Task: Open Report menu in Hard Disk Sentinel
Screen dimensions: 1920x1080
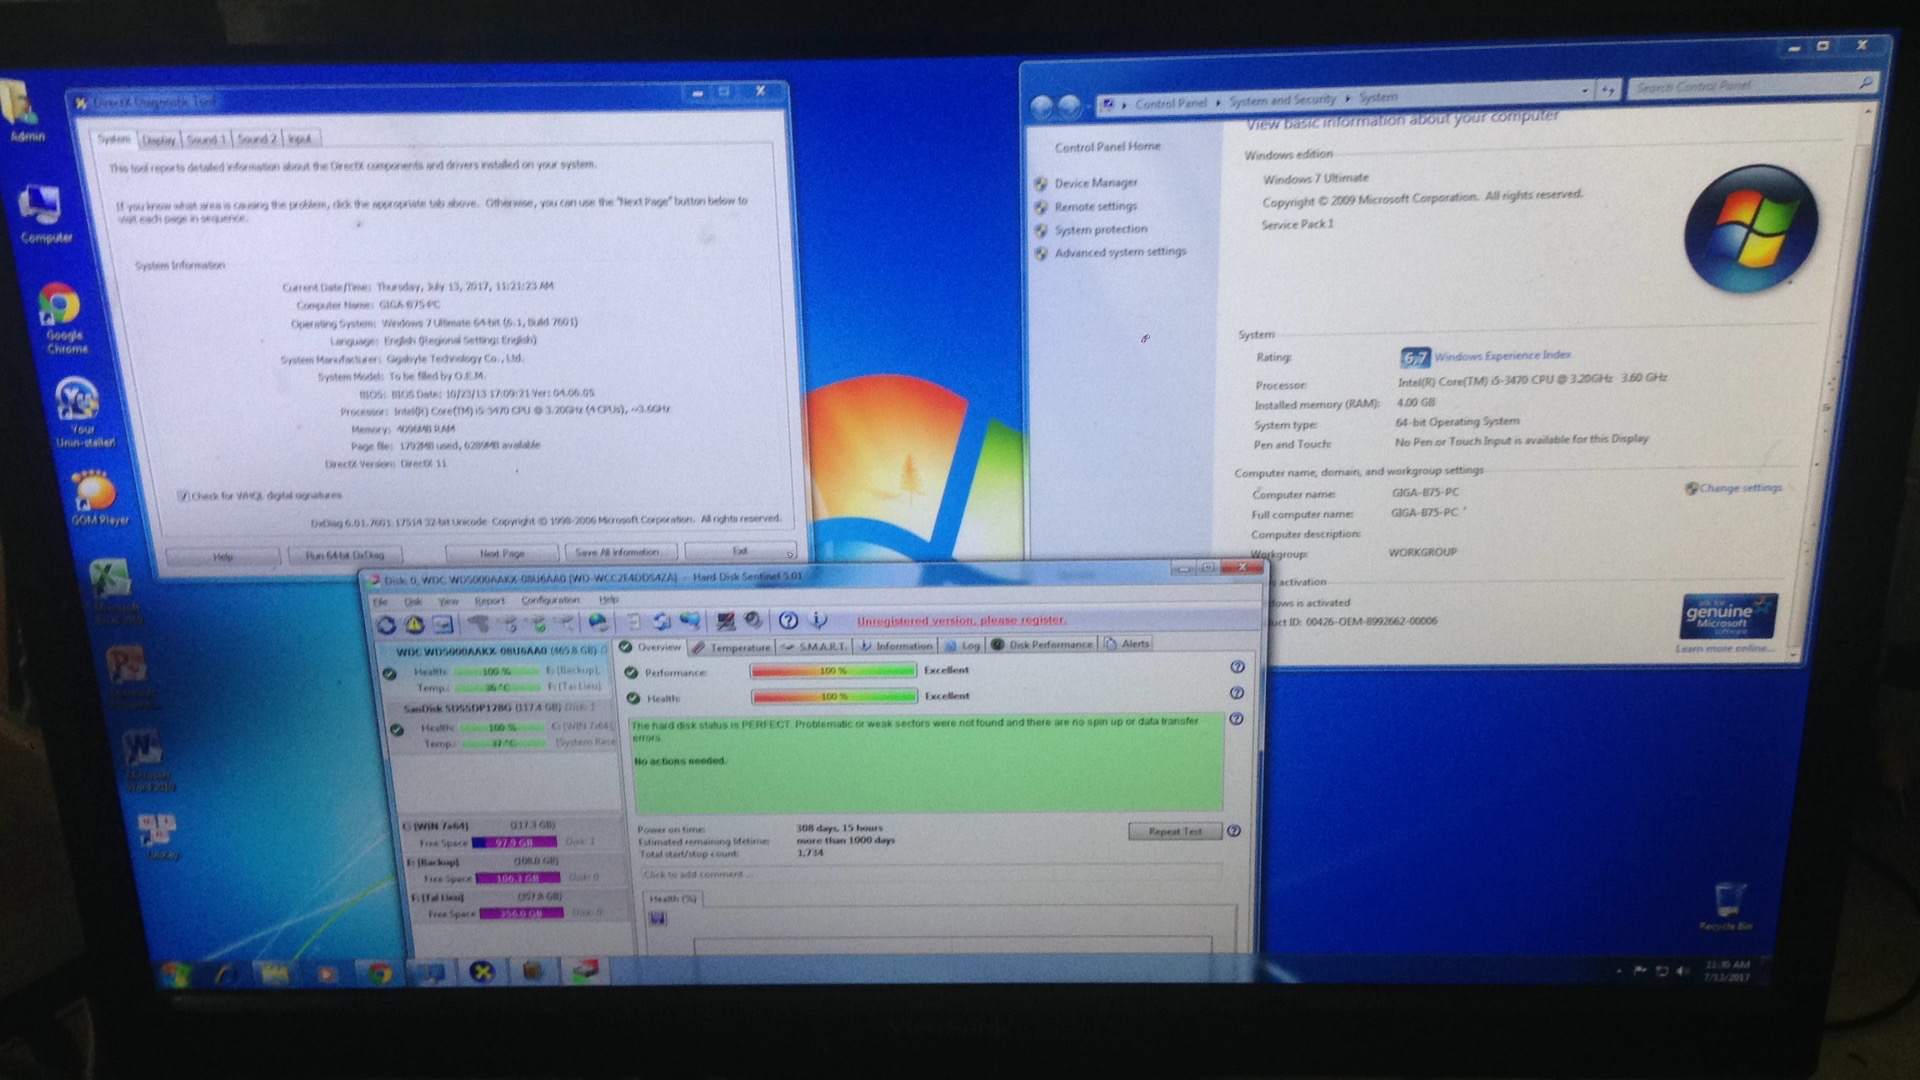Action: (489, 601)
